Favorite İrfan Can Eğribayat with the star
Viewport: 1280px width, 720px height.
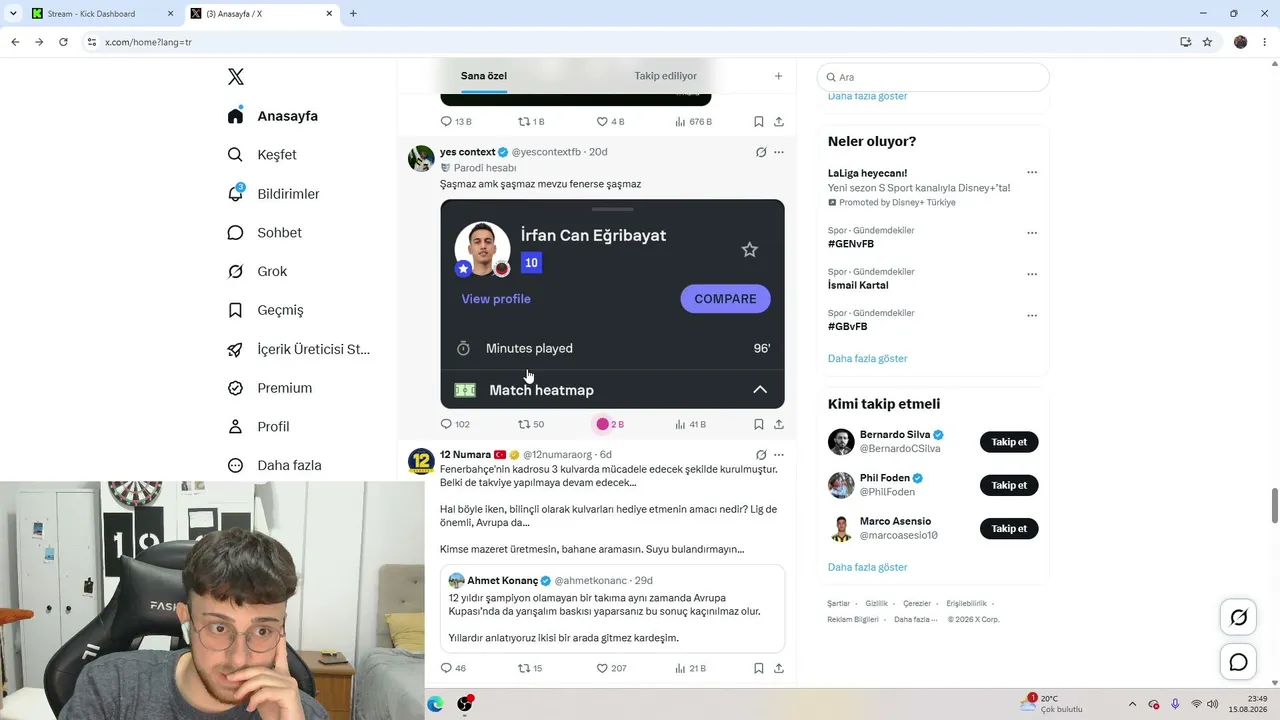click(750, 250)
